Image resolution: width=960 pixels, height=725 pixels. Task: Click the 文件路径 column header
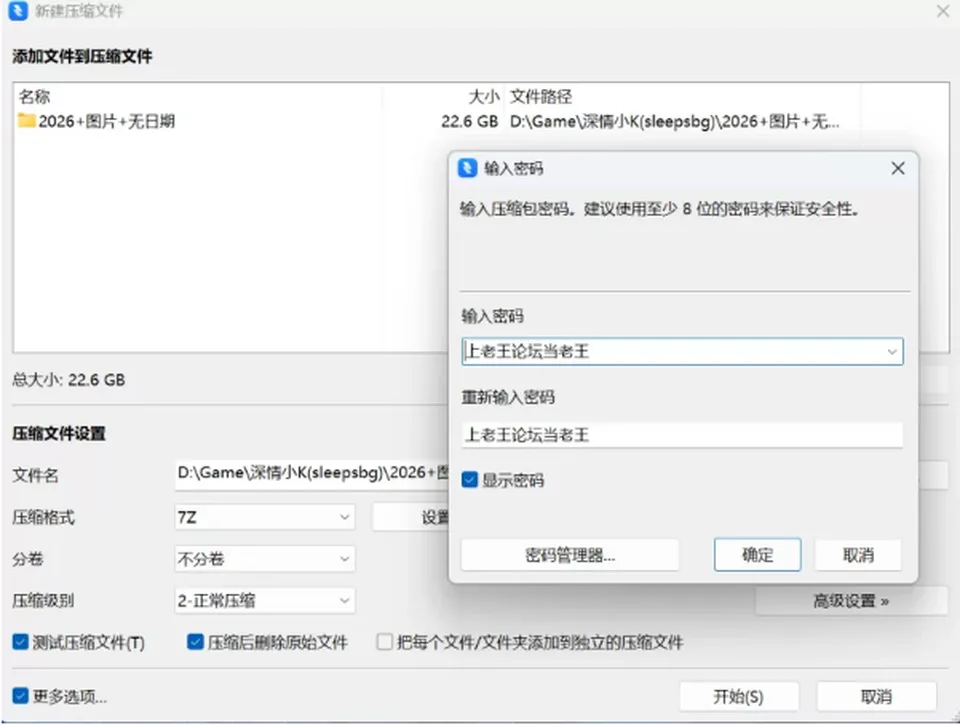point(541,96)
